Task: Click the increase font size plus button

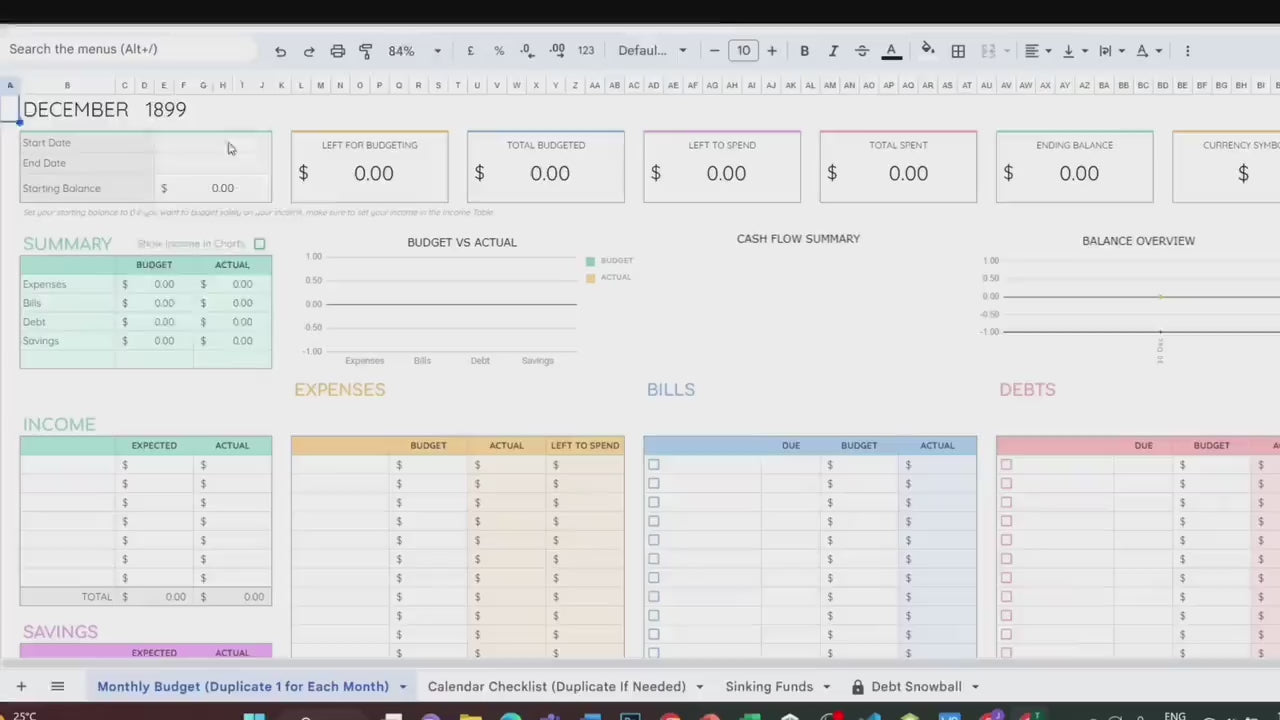Action: 772,51
